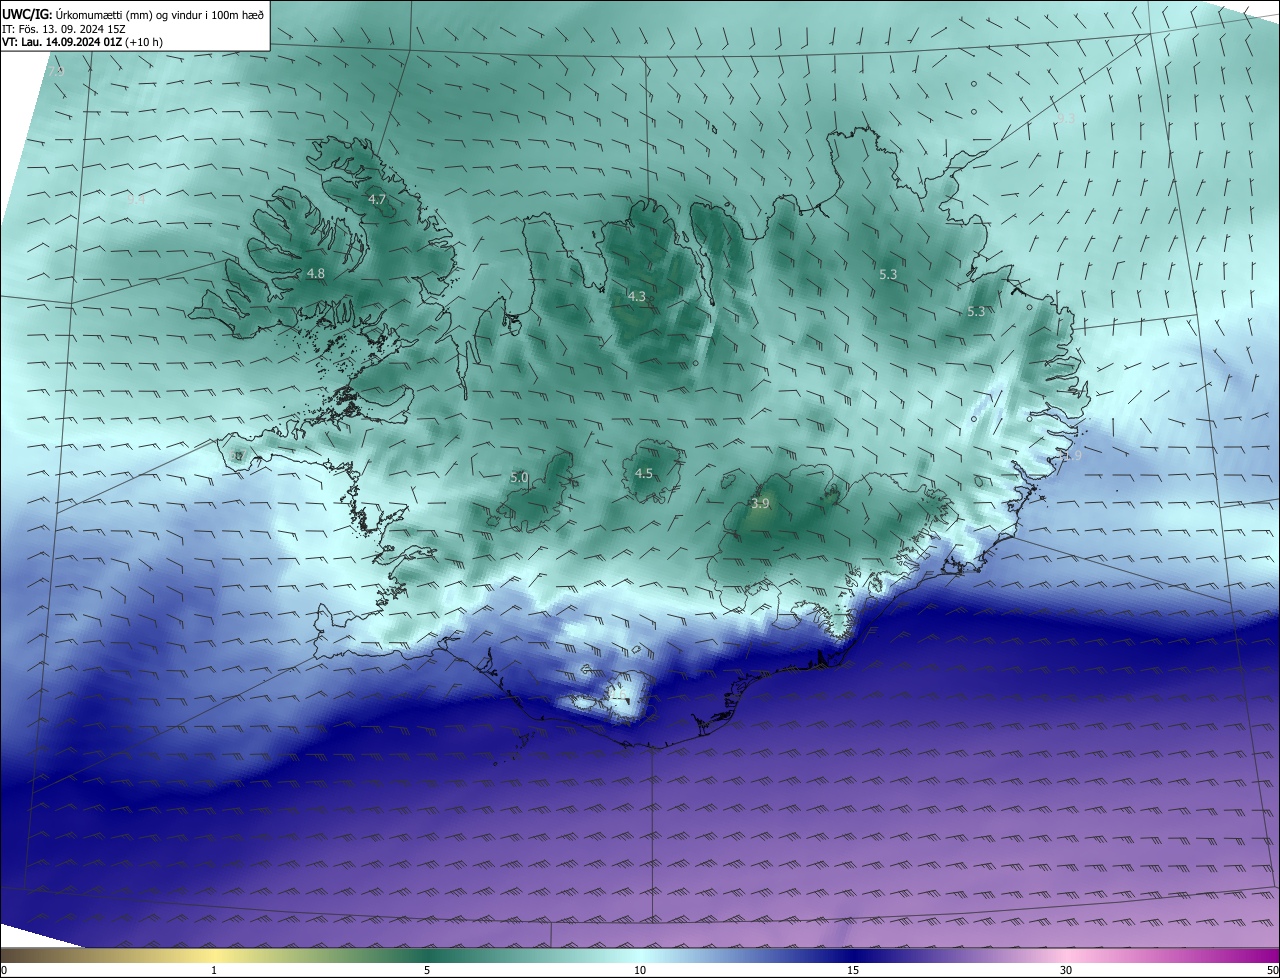Select the 3.9 value on Vatnajökull

(x=760, y=504)
